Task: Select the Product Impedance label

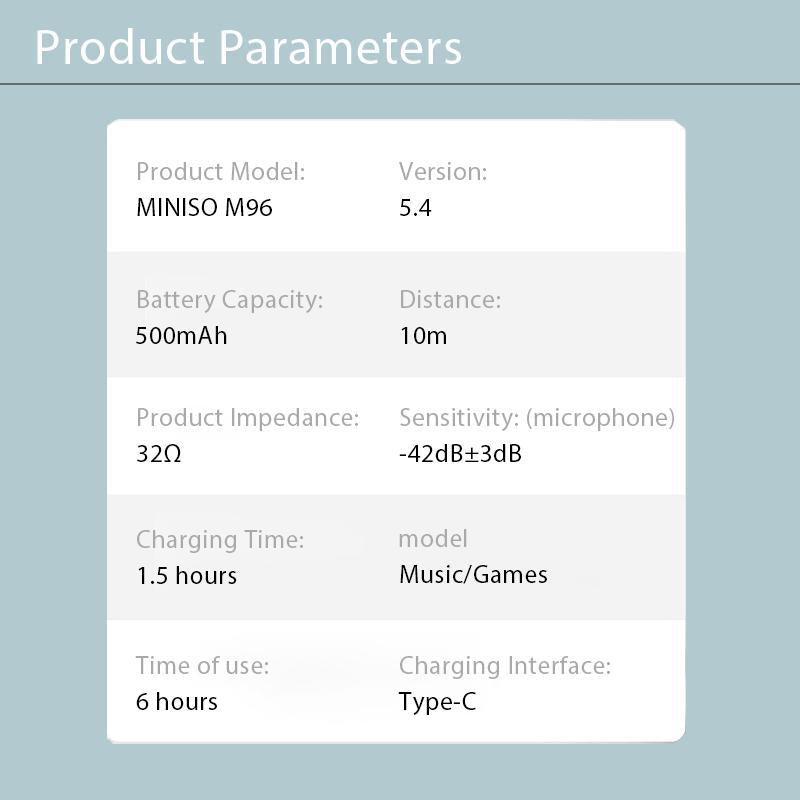Action: tap(247, 417)
